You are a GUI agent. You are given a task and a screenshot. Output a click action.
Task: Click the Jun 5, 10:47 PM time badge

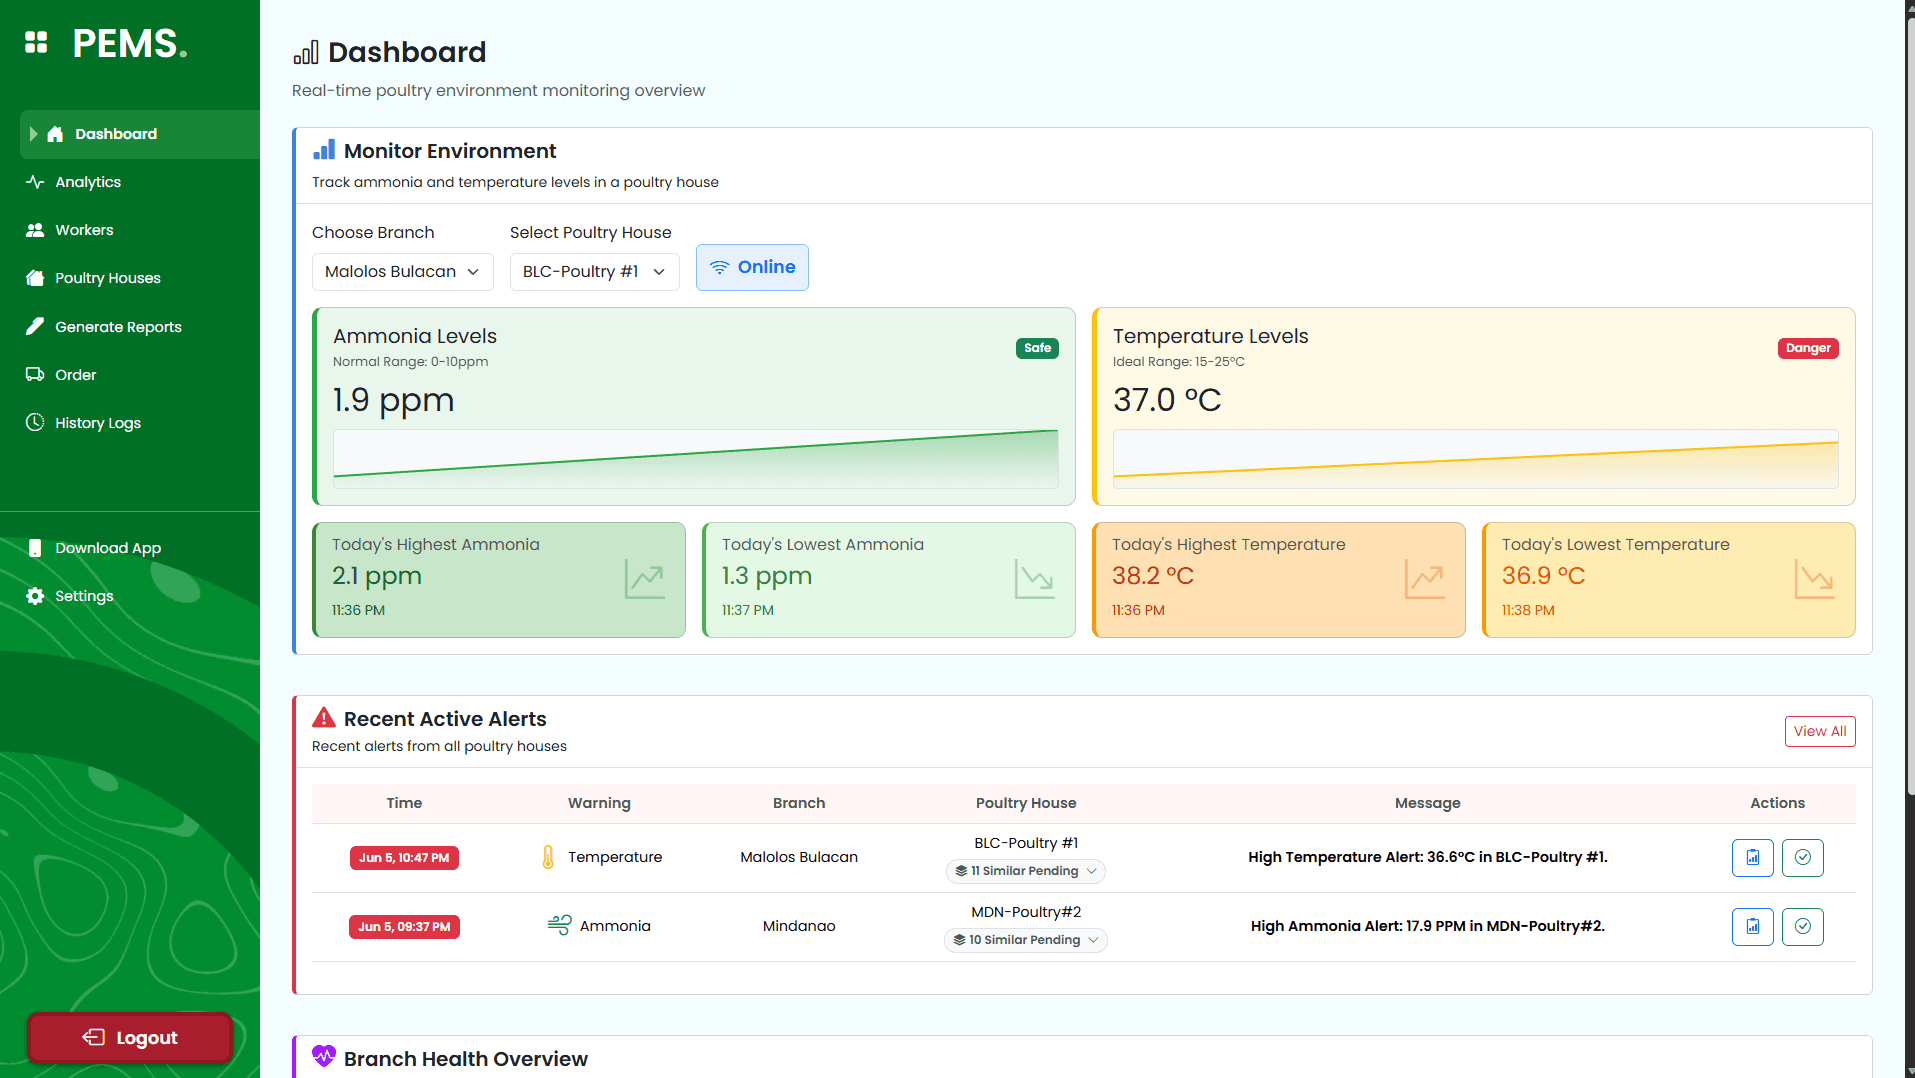(x=404, y=858)
